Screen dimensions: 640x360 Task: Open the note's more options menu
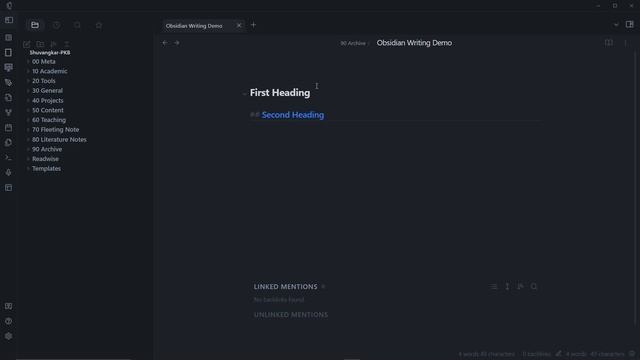pos(626,43)
